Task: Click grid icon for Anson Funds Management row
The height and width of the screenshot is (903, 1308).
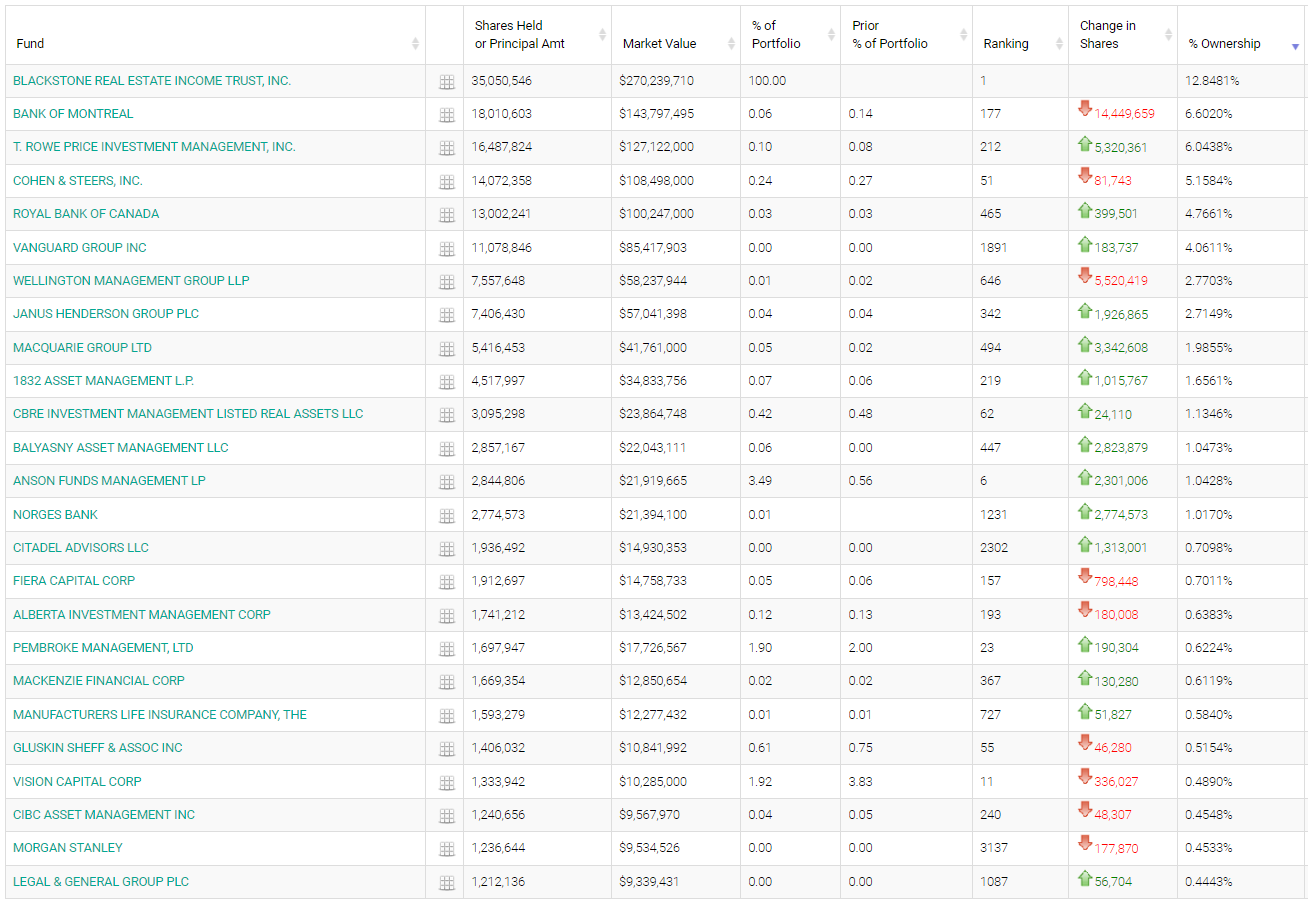Action: coord(447,482)
